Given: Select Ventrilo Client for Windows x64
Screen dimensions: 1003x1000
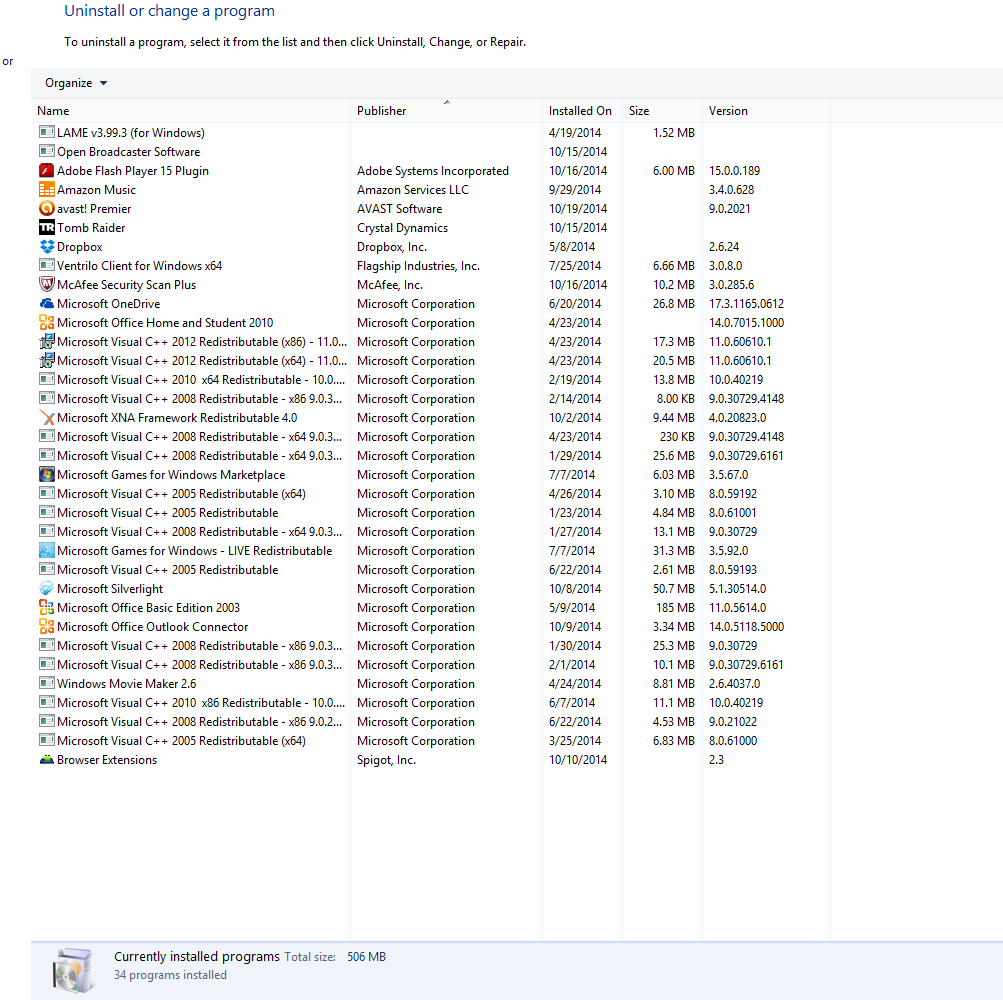Looking at the screenshot, I should 139,266.
